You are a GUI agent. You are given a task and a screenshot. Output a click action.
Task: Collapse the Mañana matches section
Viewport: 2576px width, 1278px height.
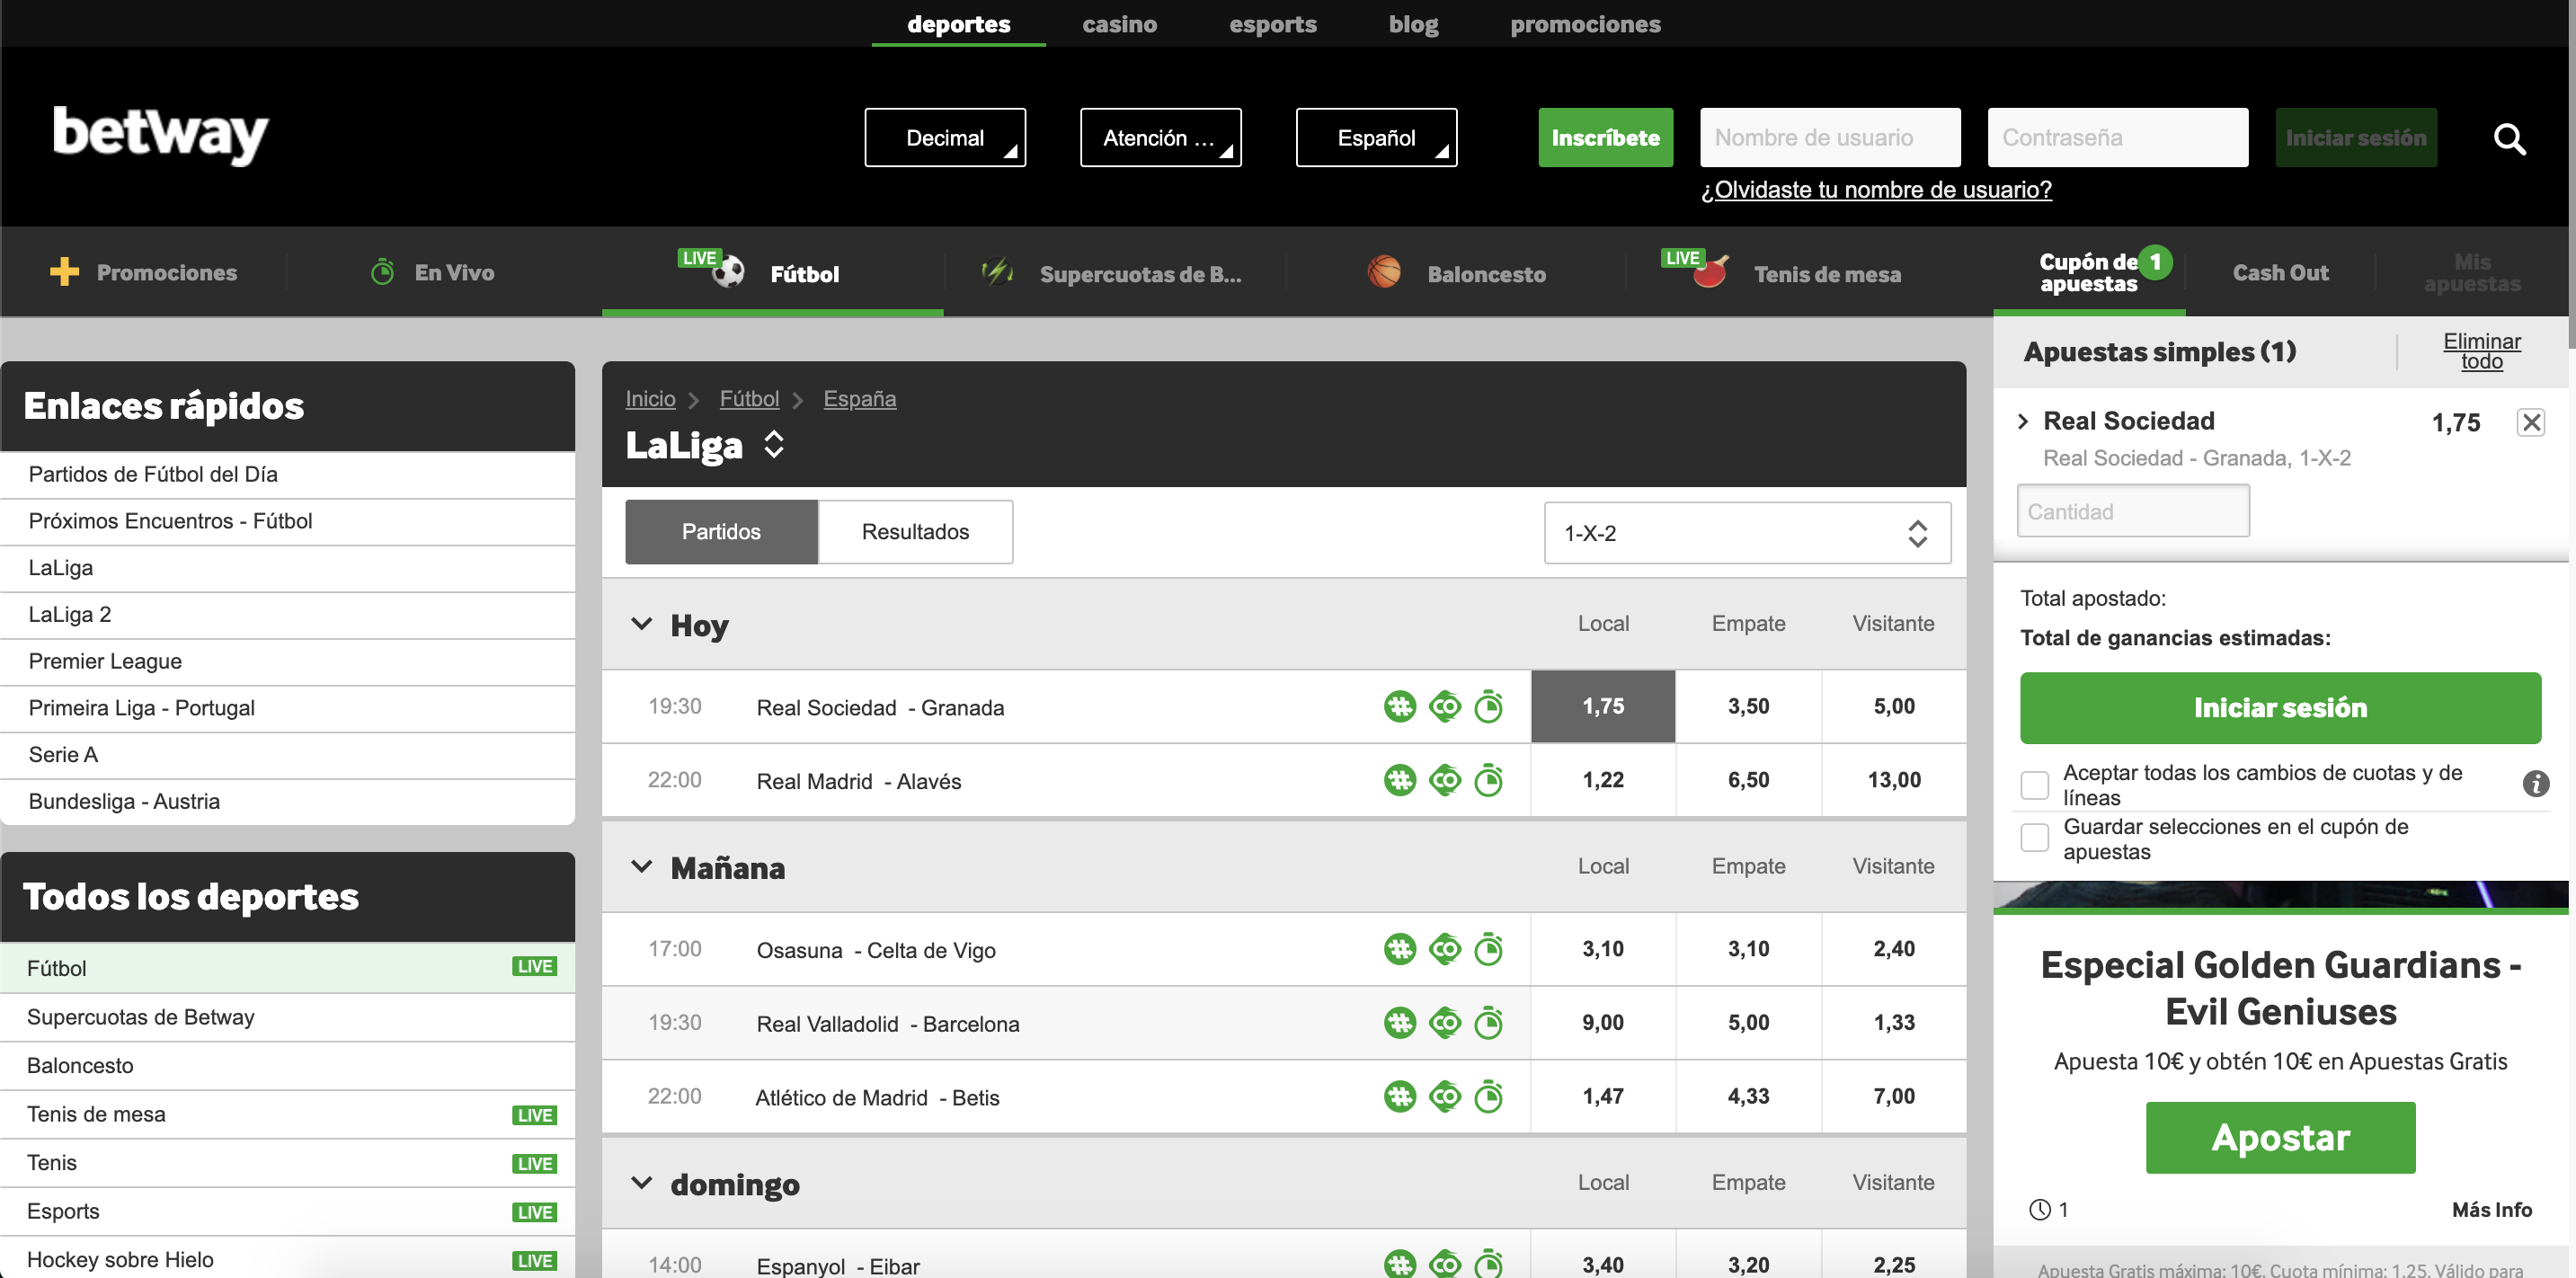click(x=642, y=866)
